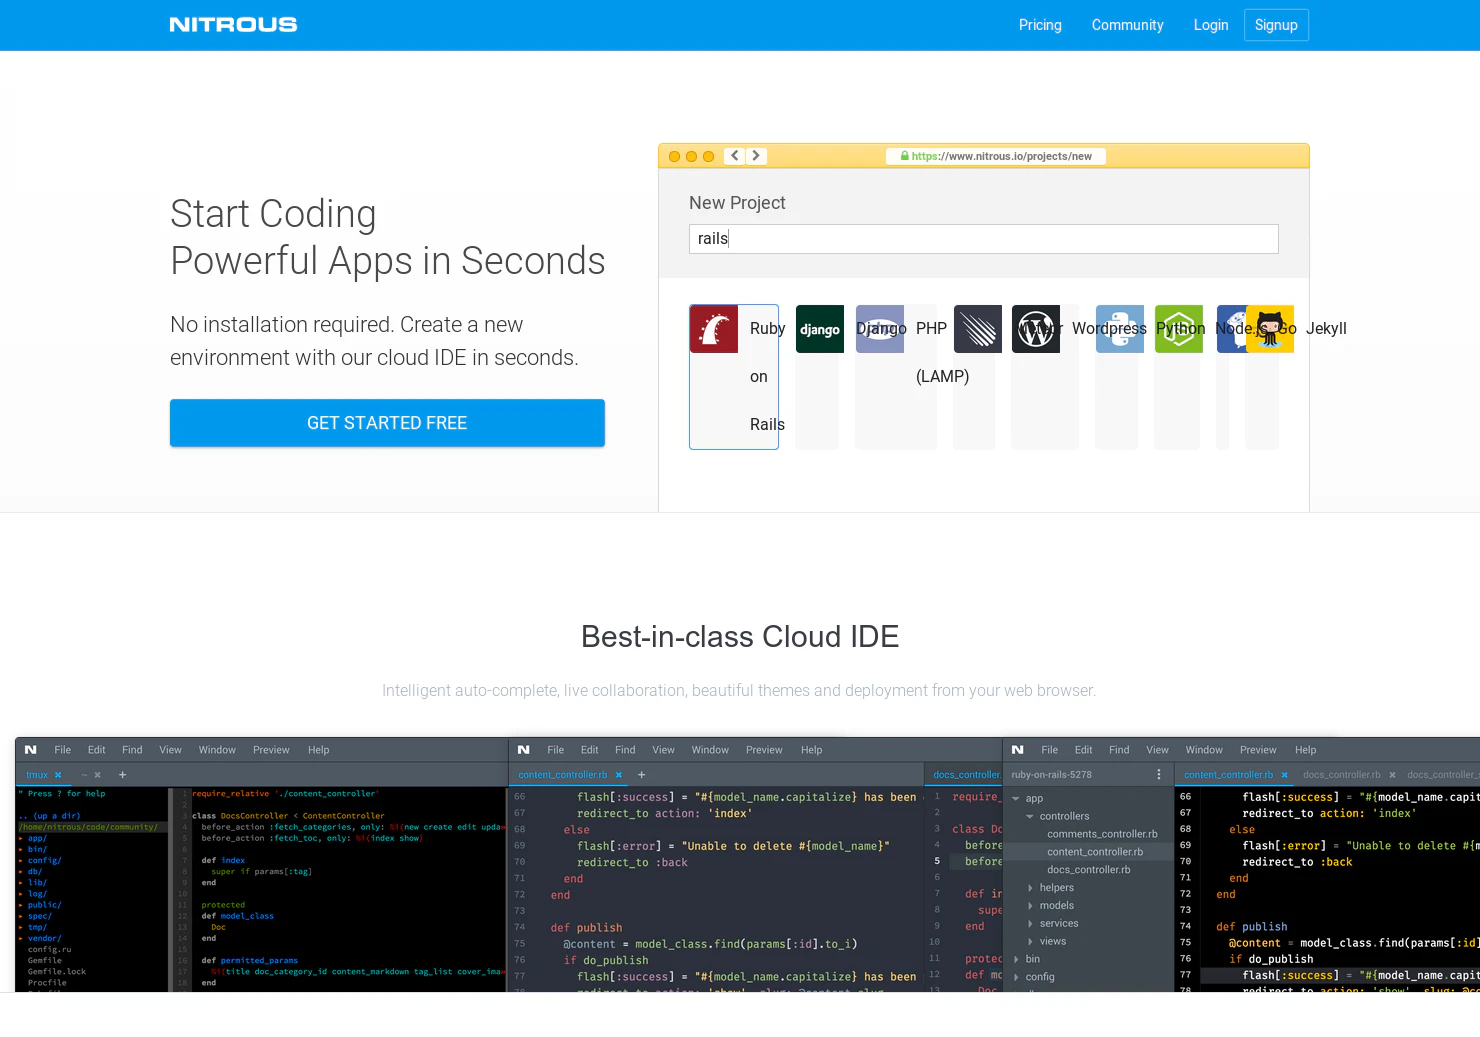Close content_controller.rb tab in third IDE
Screen dimensions: 1480x1037
point(1285,775)
